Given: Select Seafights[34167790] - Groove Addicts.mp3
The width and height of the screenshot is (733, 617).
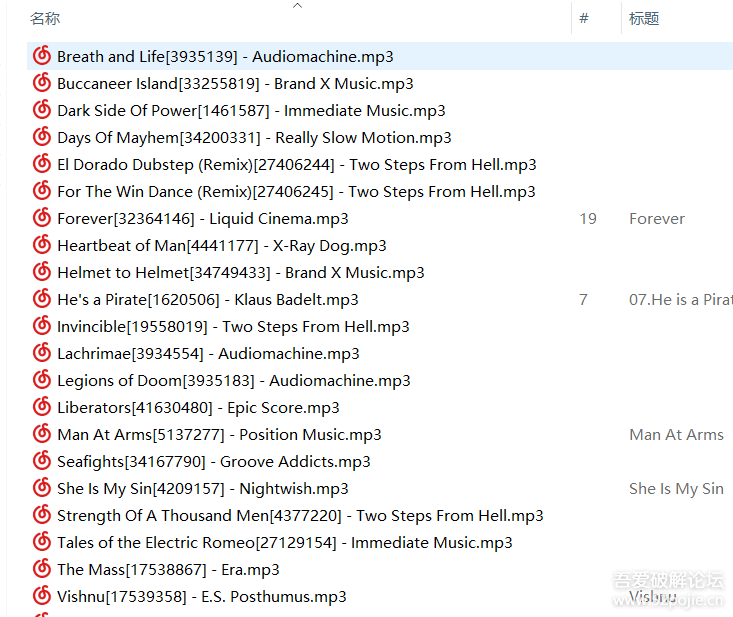Looking at the screenshot, I should coord(214,462).
